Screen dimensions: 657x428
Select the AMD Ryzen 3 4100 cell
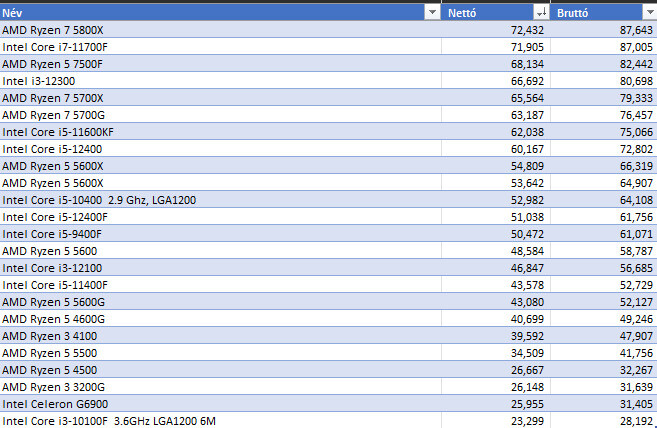coord(220,336)
